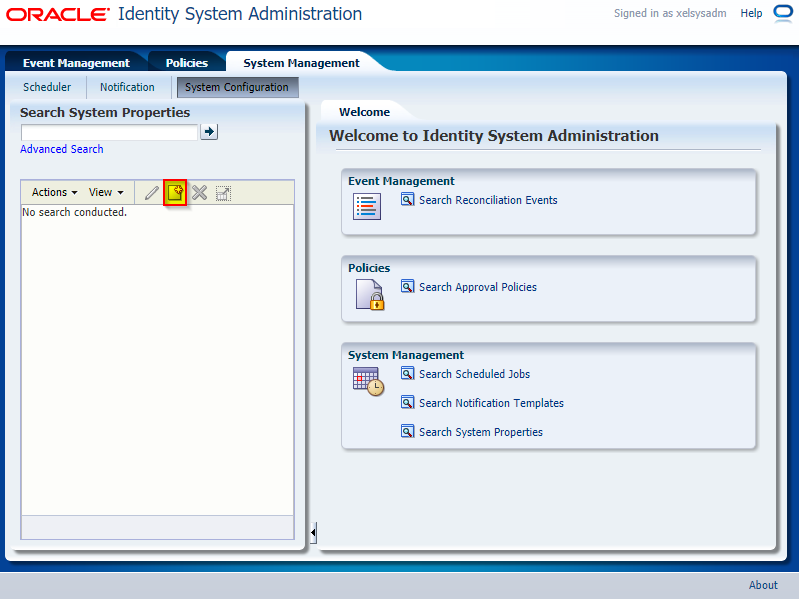Select the System Management tab
Viewport: 799px width, 599px height.
point(301,63)
